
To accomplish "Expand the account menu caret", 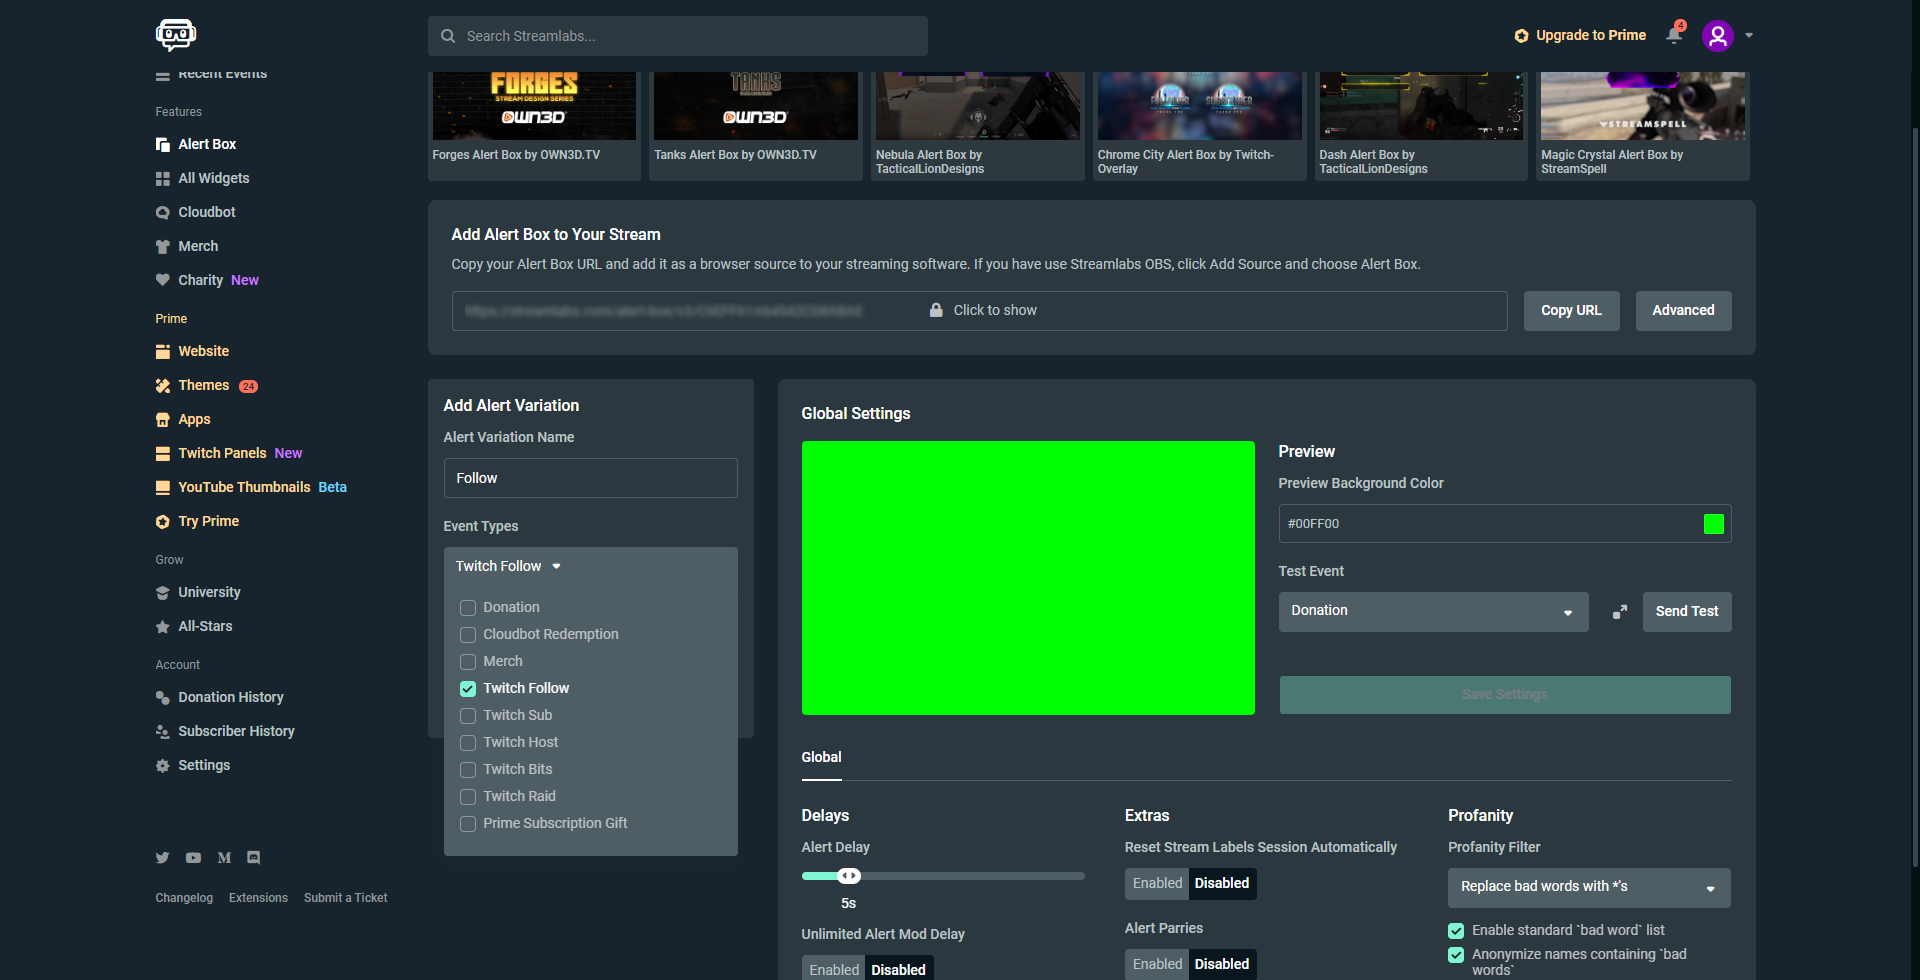I will [1749, 35].
